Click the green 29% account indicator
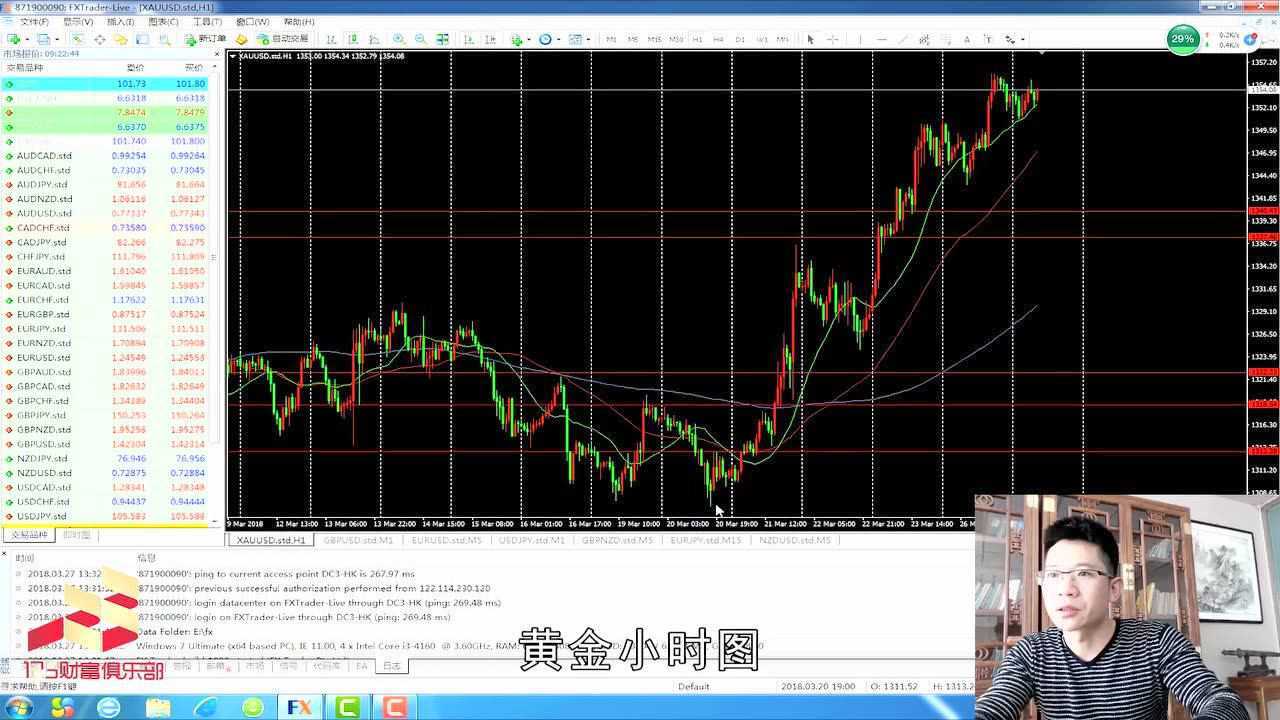 coord(1182,40)
